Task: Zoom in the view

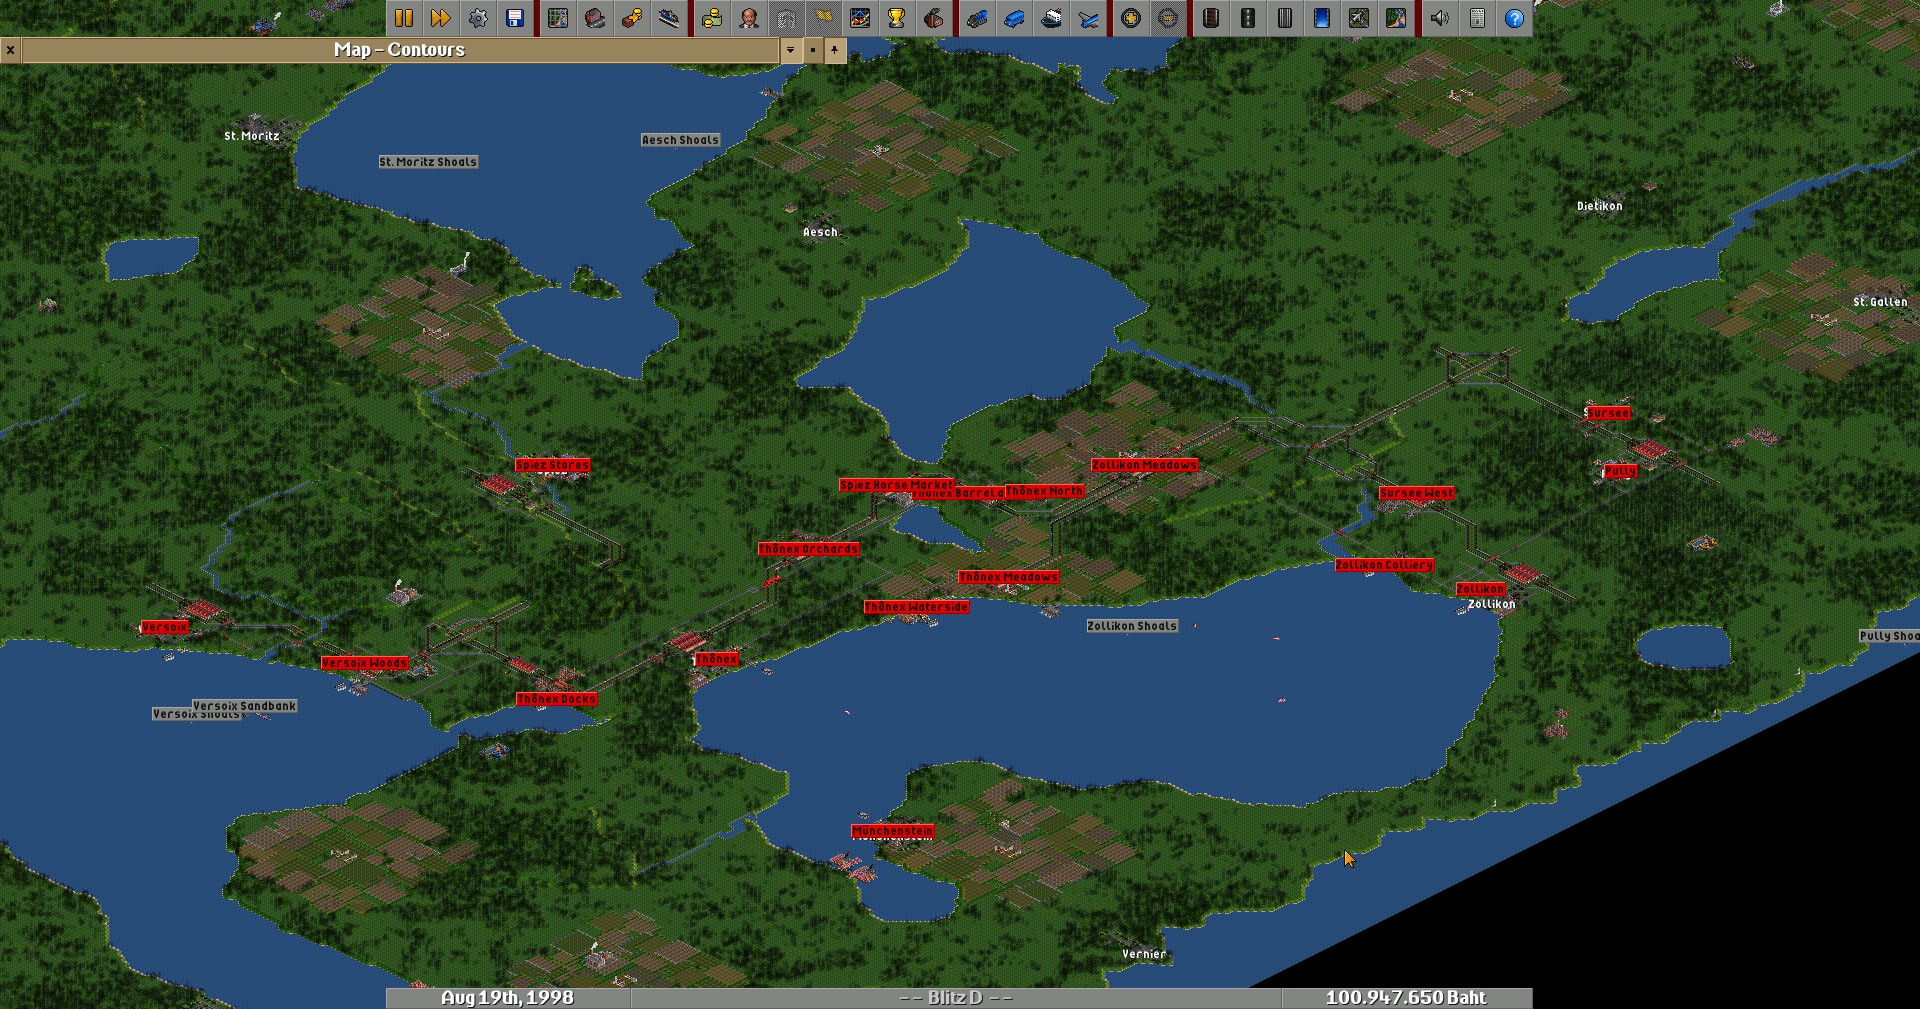Action: click(x=1131, y=18)
